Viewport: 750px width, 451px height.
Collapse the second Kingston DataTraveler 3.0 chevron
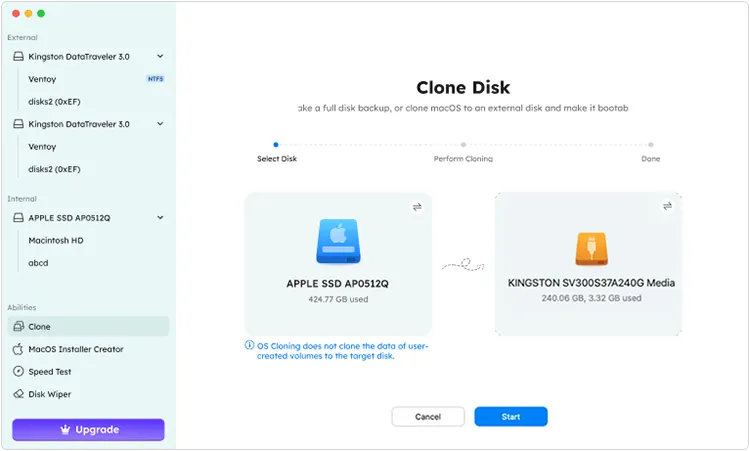[160, 124]
